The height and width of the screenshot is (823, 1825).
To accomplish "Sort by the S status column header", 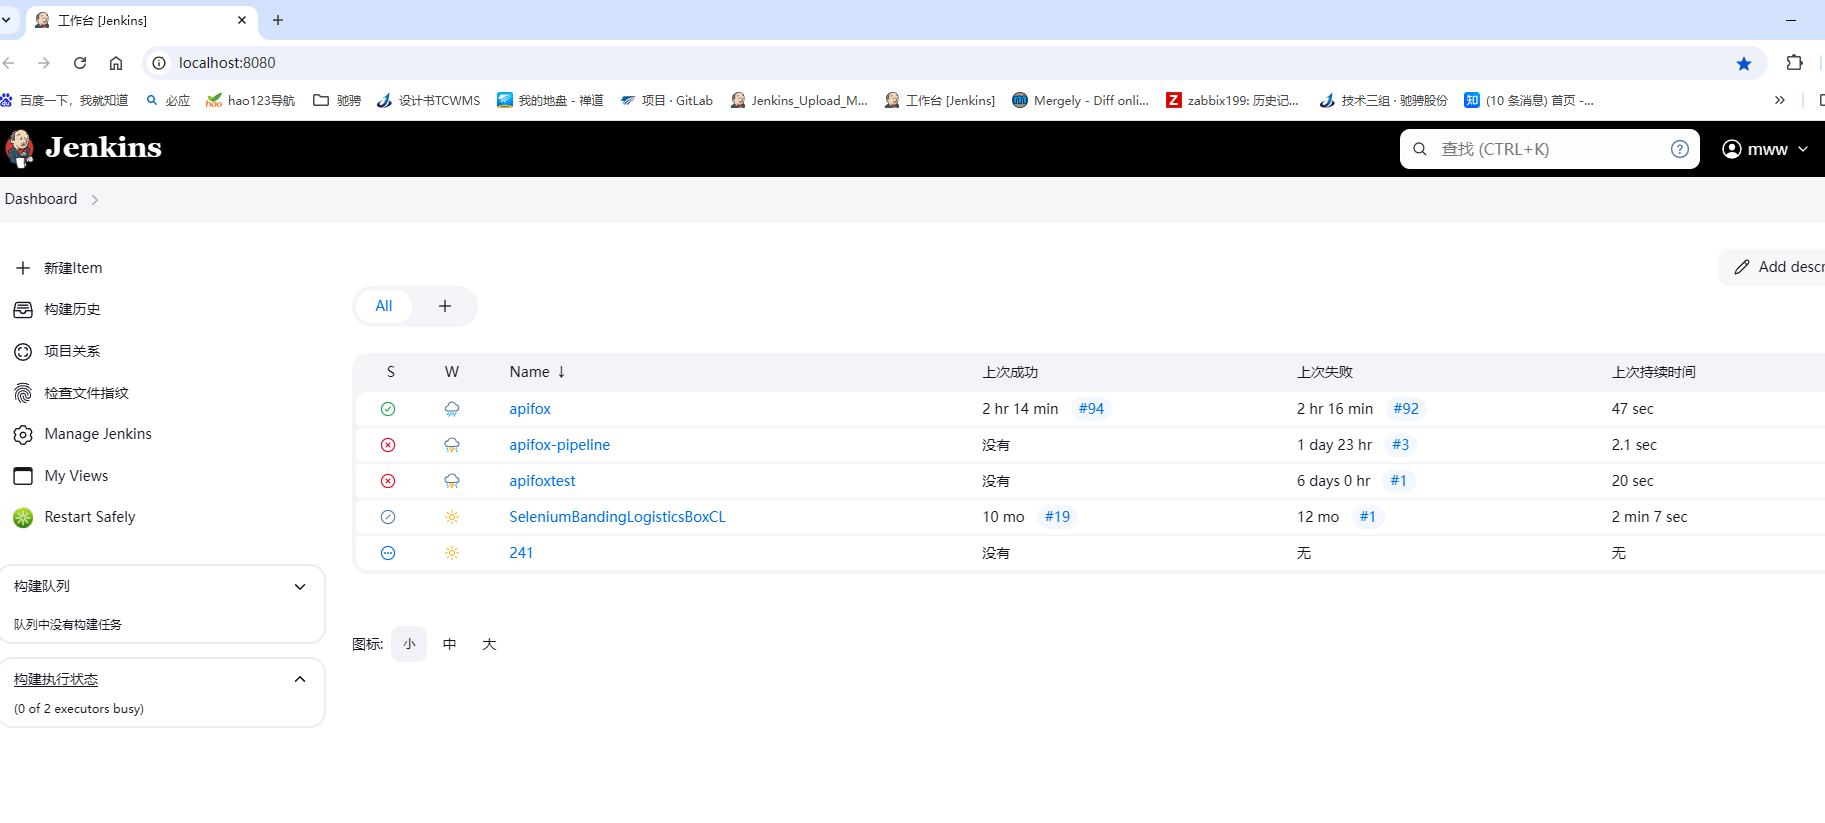I will coord(391,372).
